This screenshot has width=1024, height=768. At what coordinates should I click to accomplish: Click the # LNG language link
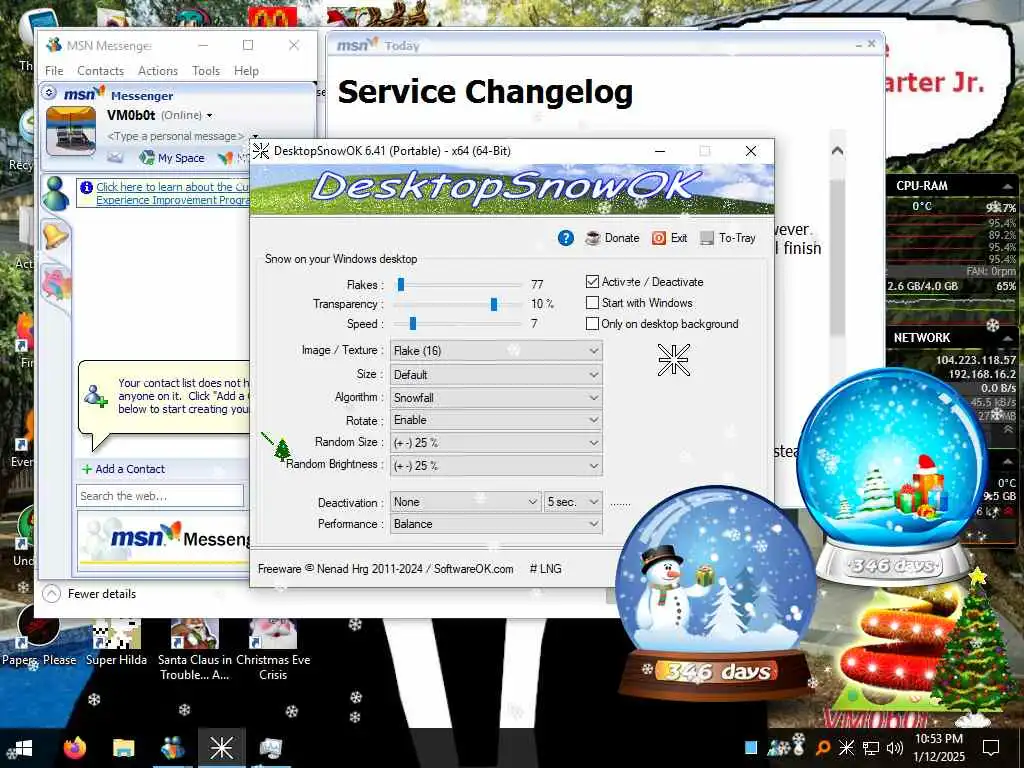click(x=545, y=569)
